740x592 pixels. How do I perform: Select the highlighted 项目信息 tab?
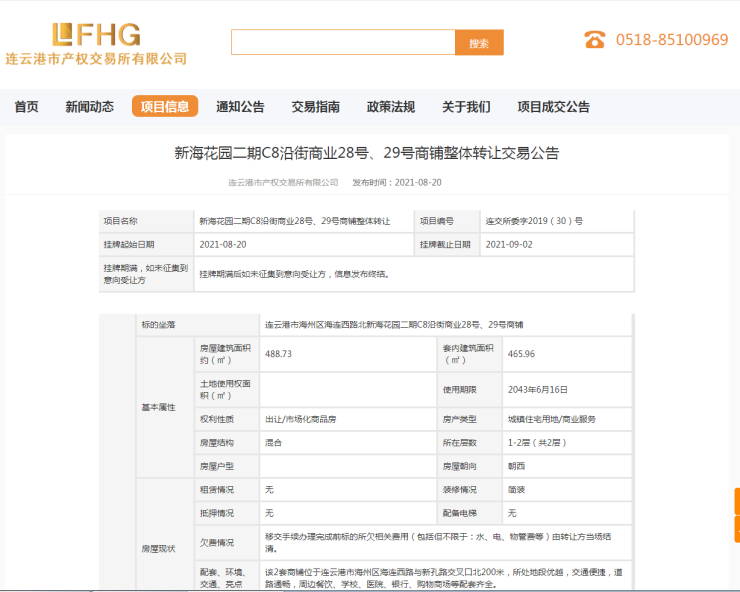pyautogui.click(x=165, y=107)
